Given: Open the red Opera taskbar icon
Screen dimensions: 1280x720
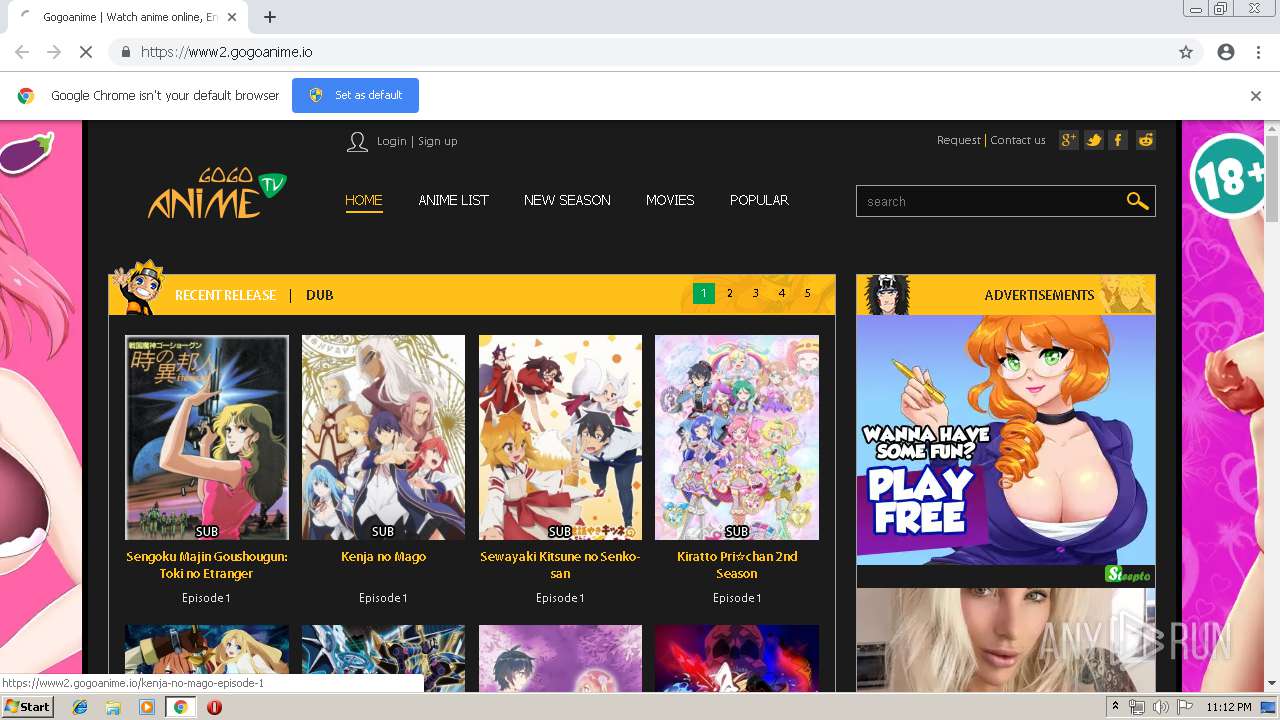Looking at the screenshot, I should tap(214, 707).
